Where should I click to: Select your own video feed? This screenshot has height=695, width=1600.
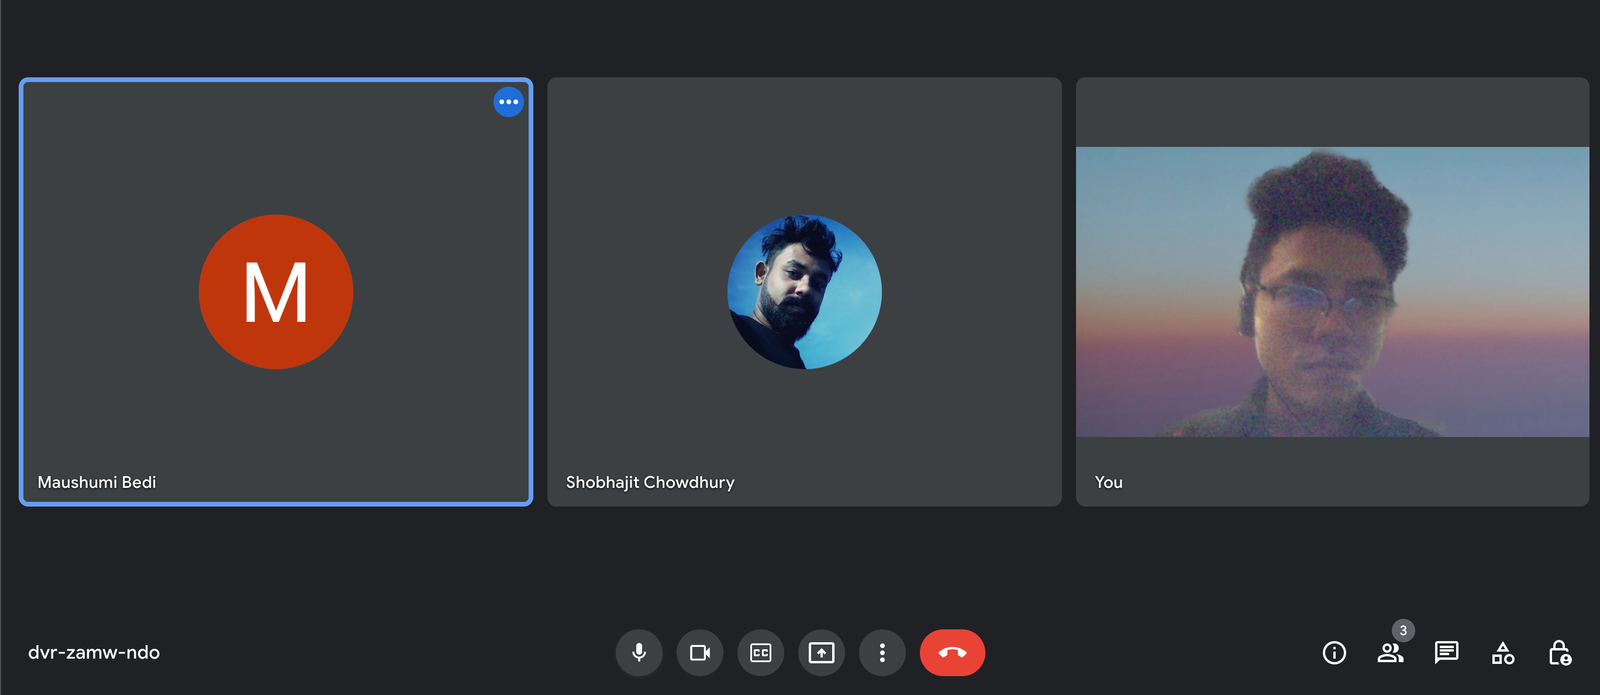(1332, 292)
